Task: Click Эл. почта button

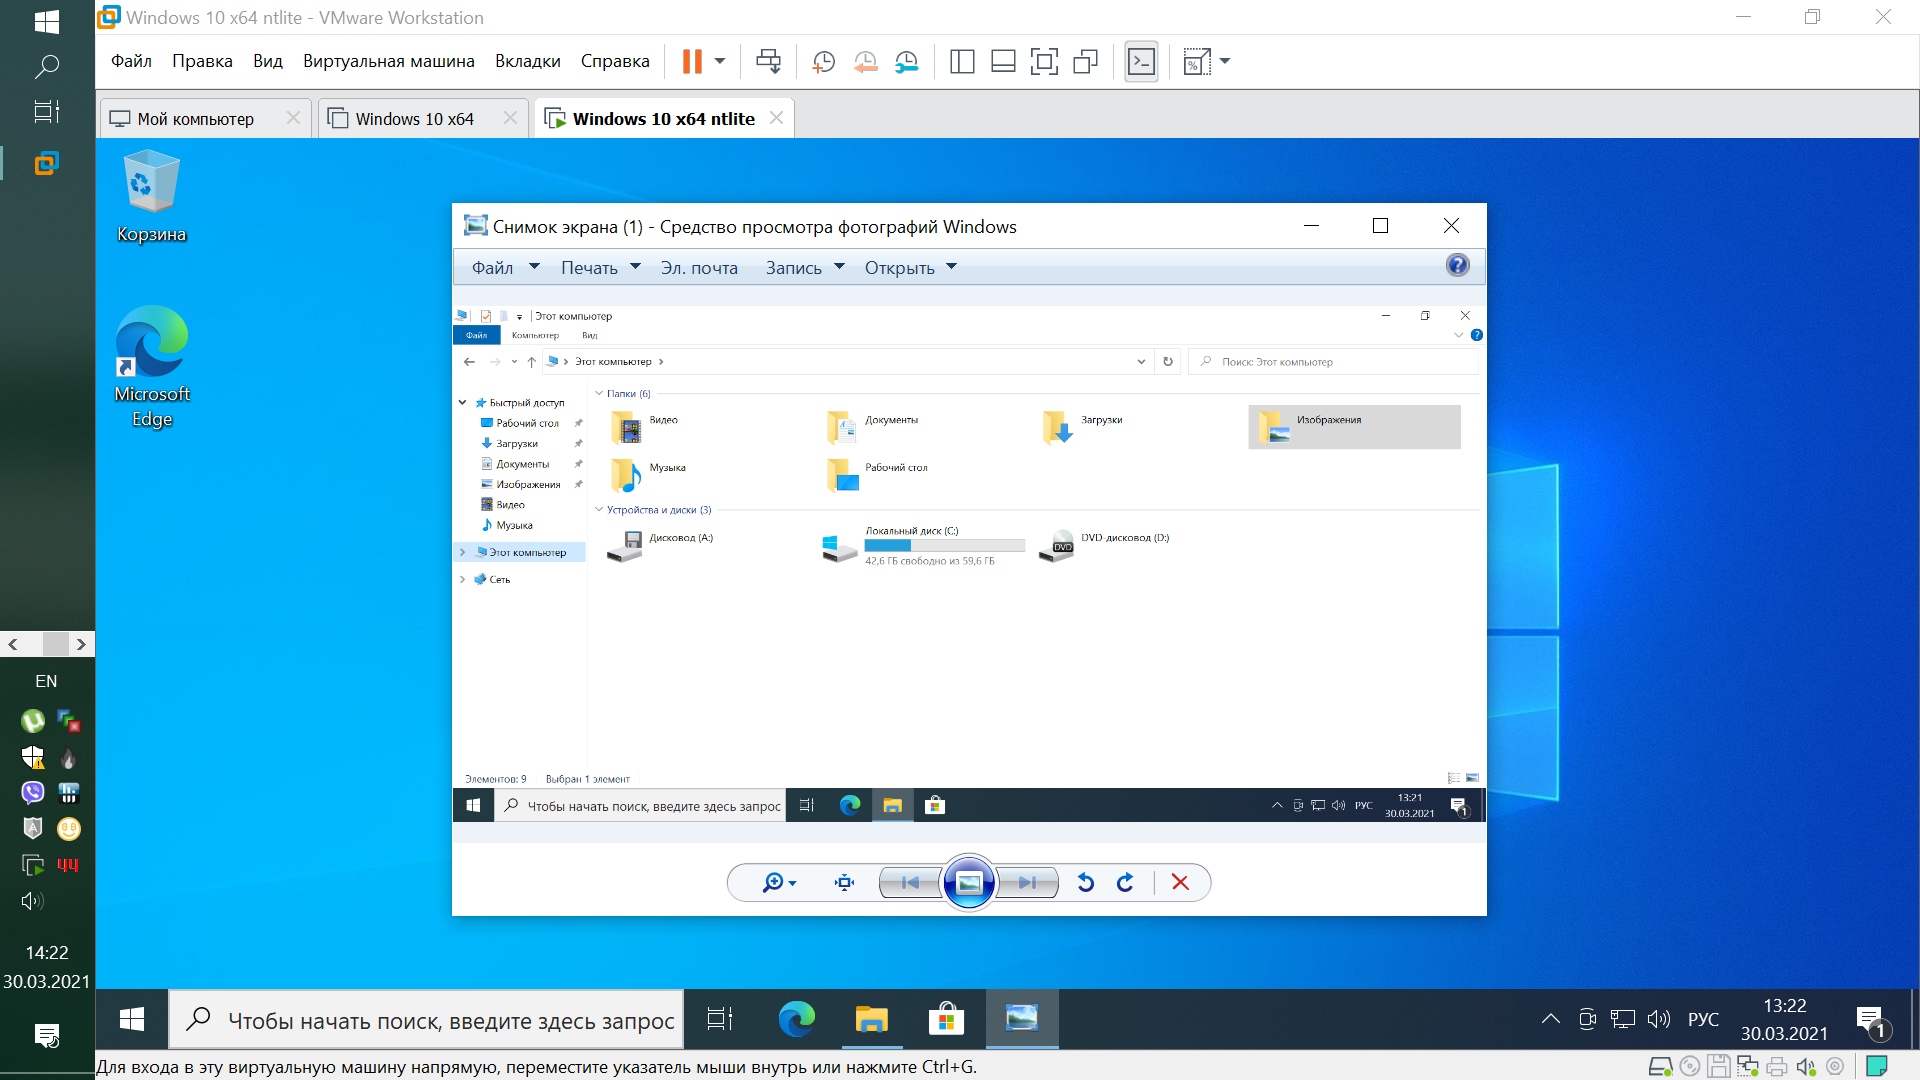Action: tap(699, 268)
